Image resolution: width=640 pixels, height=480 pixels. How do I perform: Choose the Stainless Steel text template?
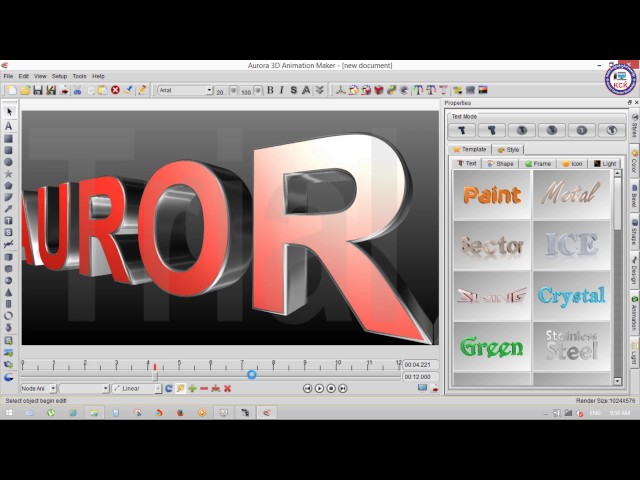point(571,347)
